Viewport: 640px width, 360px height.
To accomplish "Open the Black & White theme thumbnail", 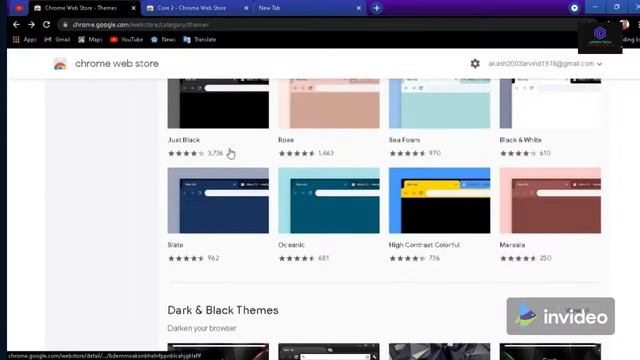I will (550, 103).
